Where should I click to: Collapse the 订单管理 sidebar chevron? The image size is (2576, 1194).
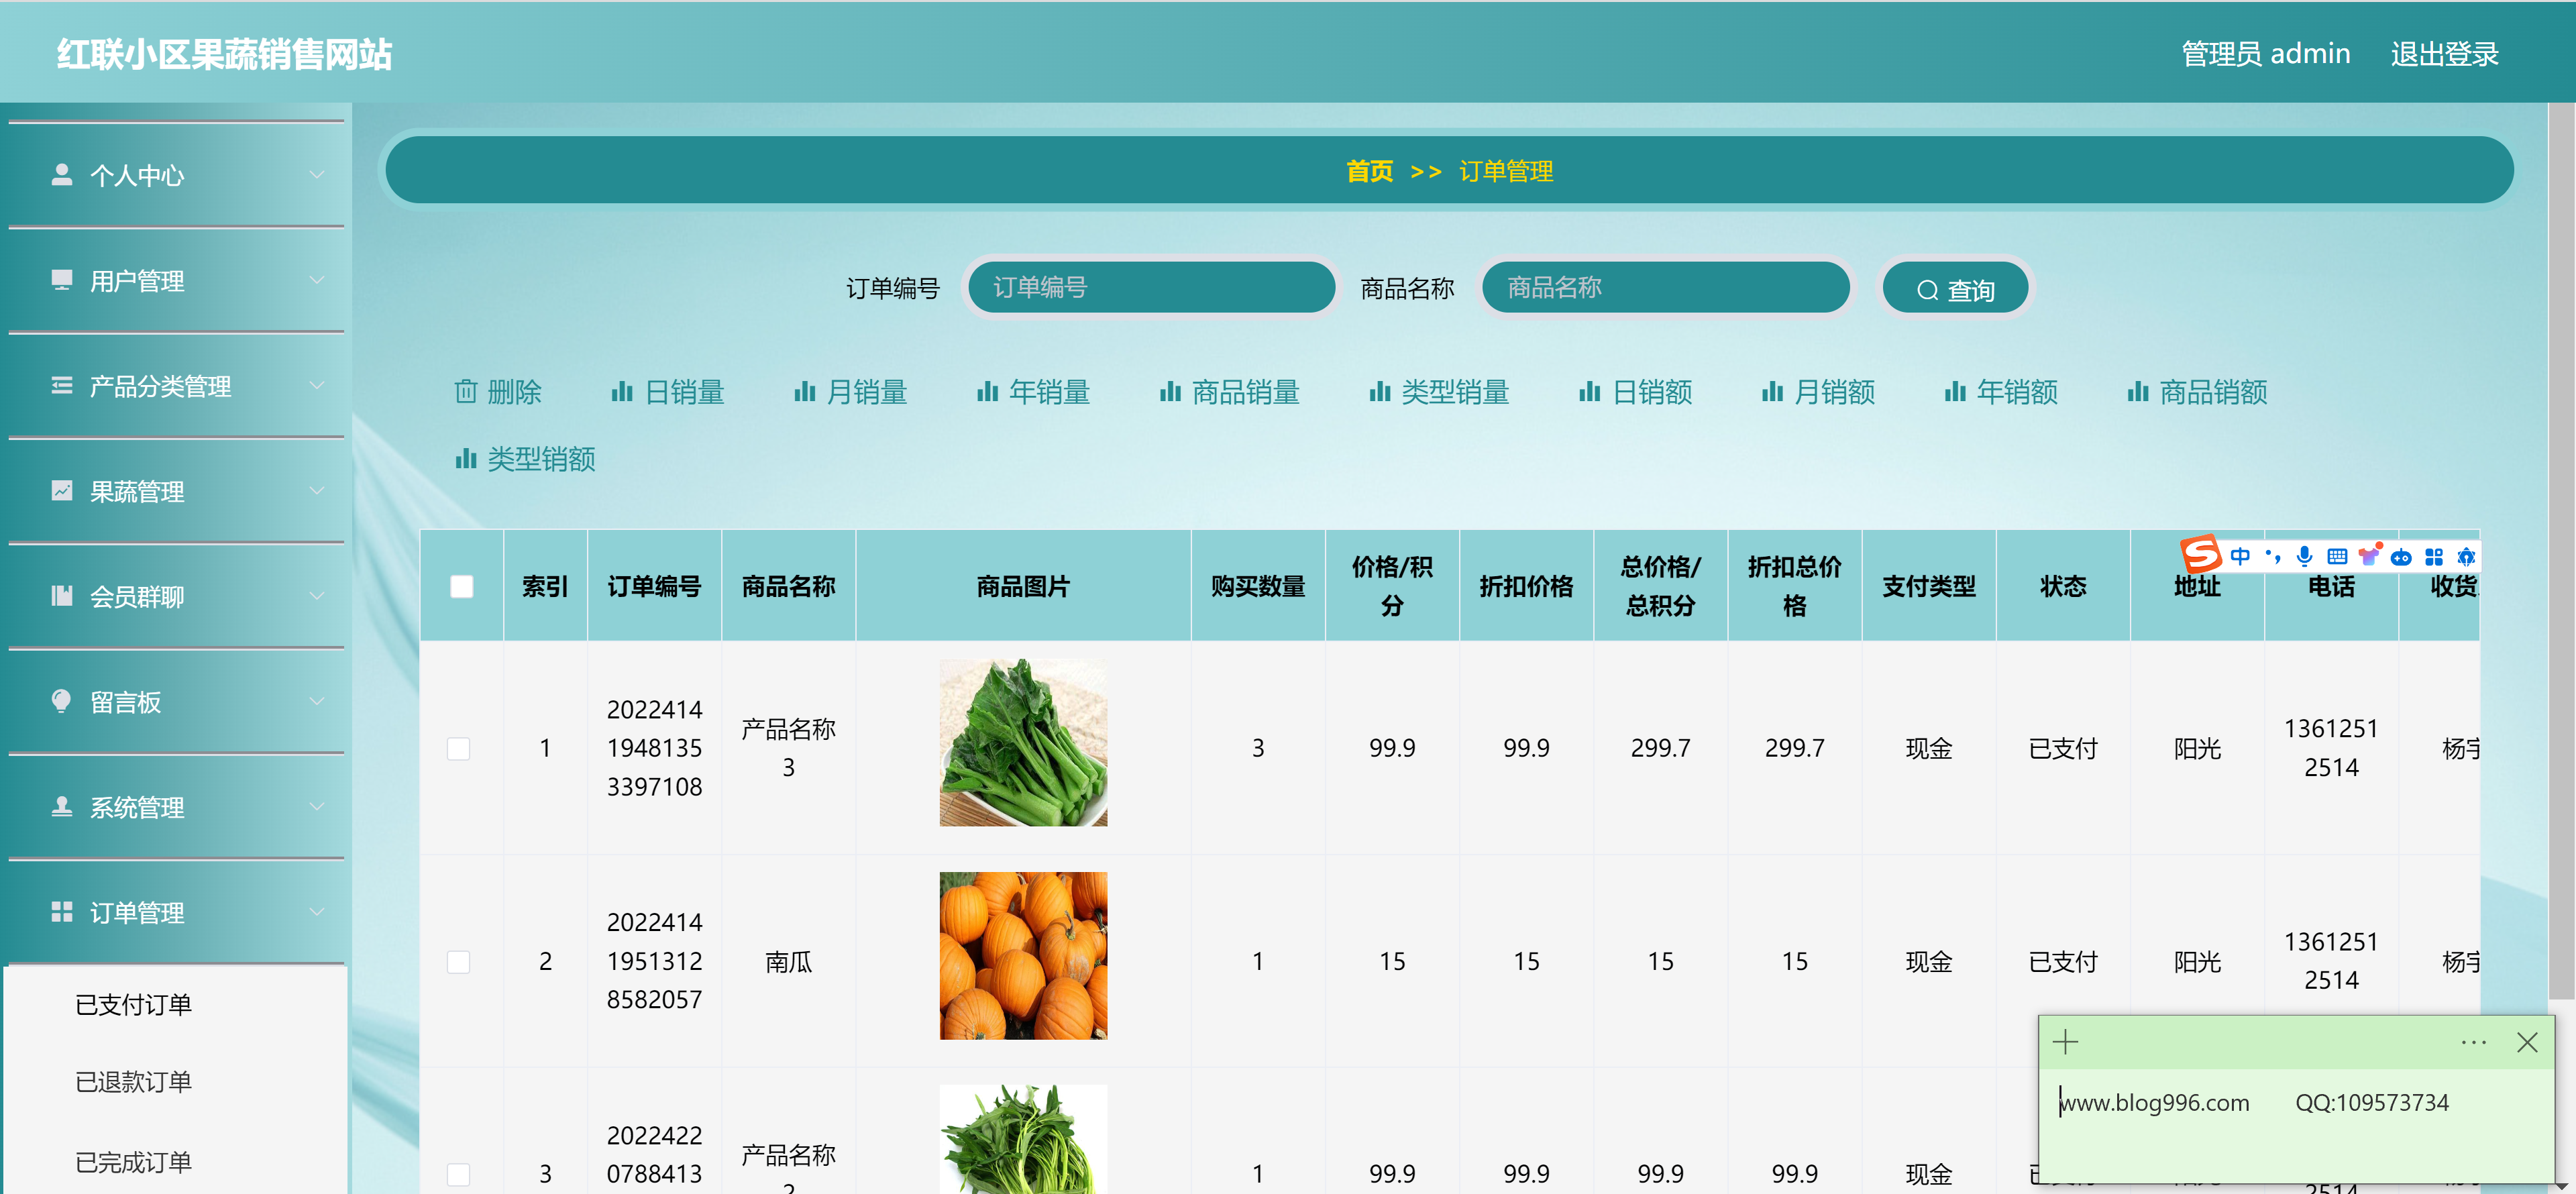pyautogui.click(x=317, y=912)
